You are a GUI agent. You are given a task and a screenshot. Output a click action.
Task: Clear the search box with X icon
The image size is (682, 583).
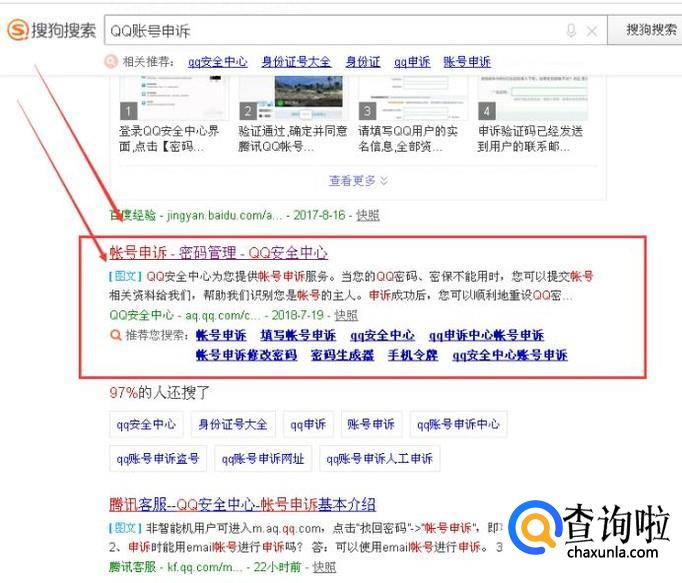pyautogui.click(x=592, y=31)
